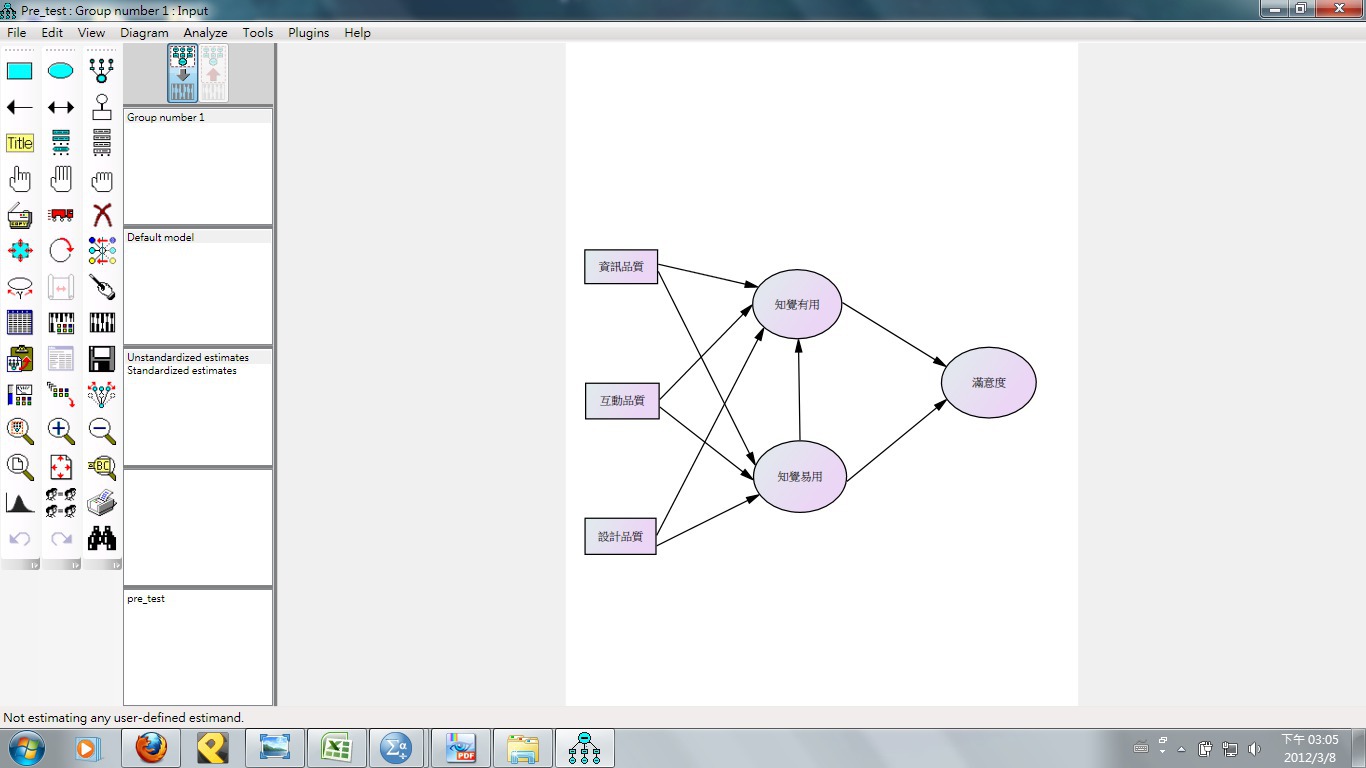1366x768 pixels.
Task: Pick the move objects truck tool
Action: tap(61, 215)
